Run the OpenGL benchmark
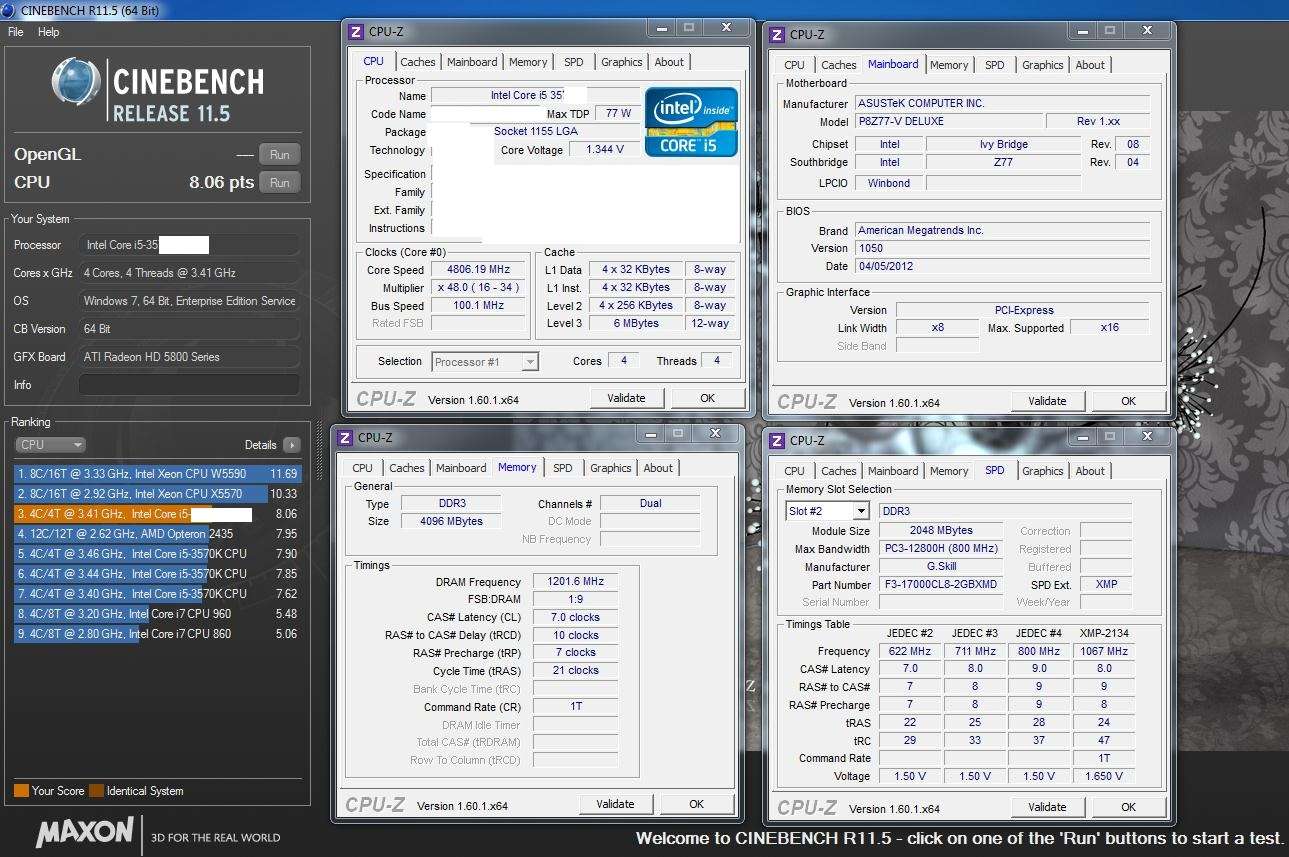The image size is (1289, 857). pyautogui.click(x=280, y=155)
